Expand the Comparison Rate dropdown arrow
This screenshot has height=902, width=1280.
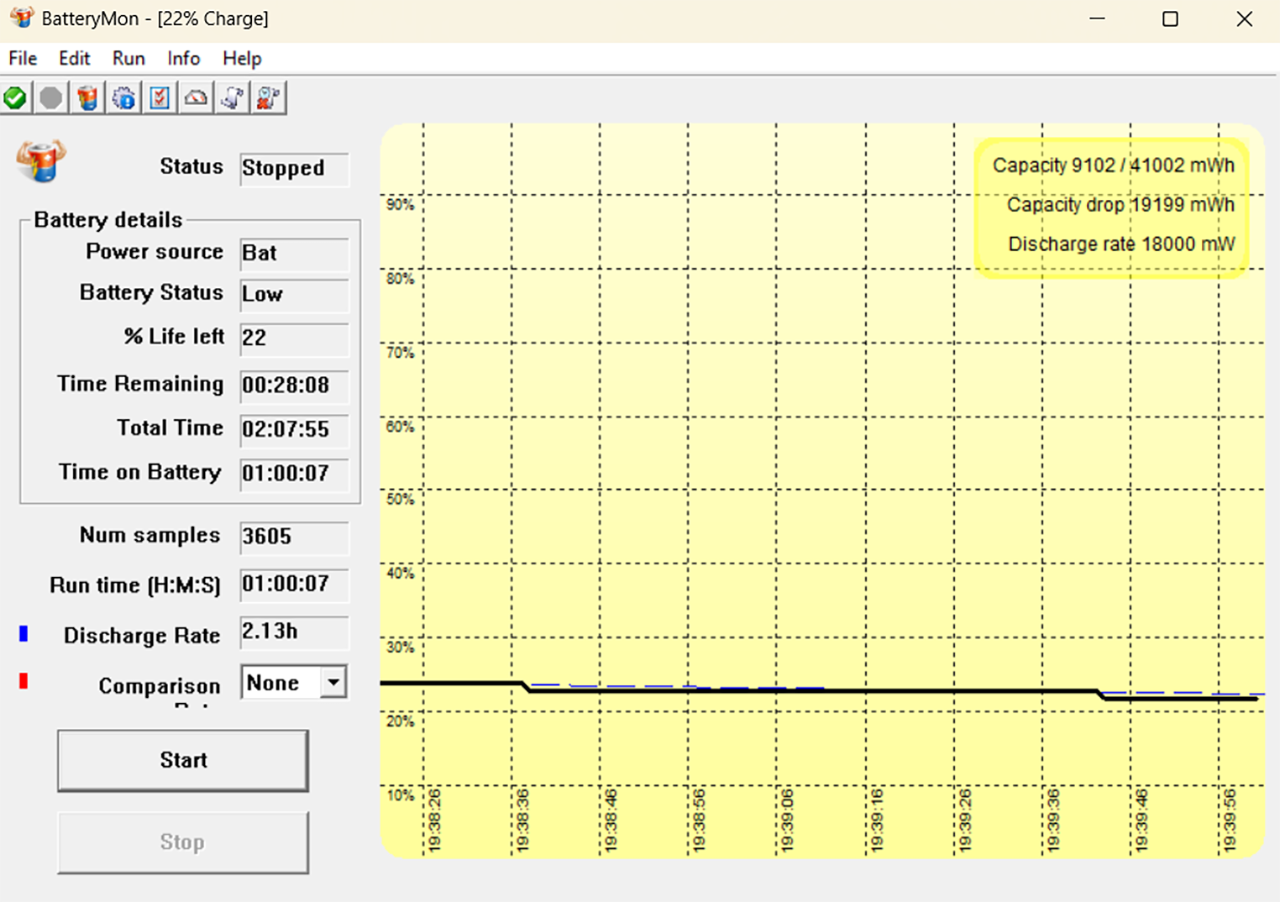(333, 683)
